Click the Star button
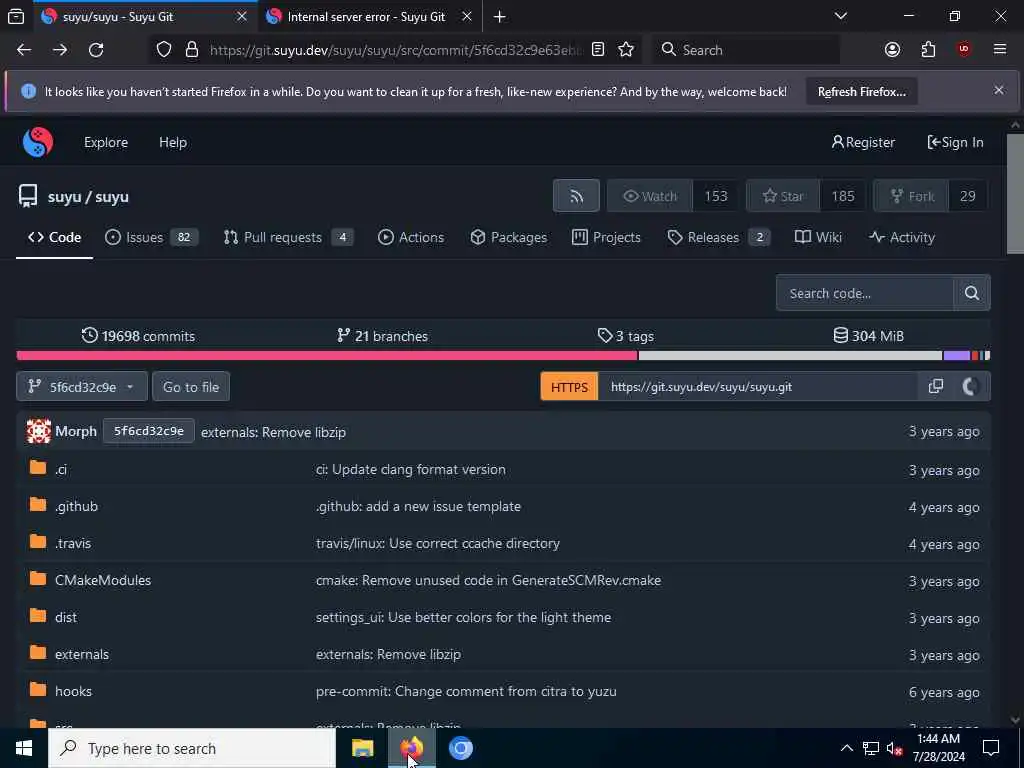1024x768 pixels. pos(782,196)
